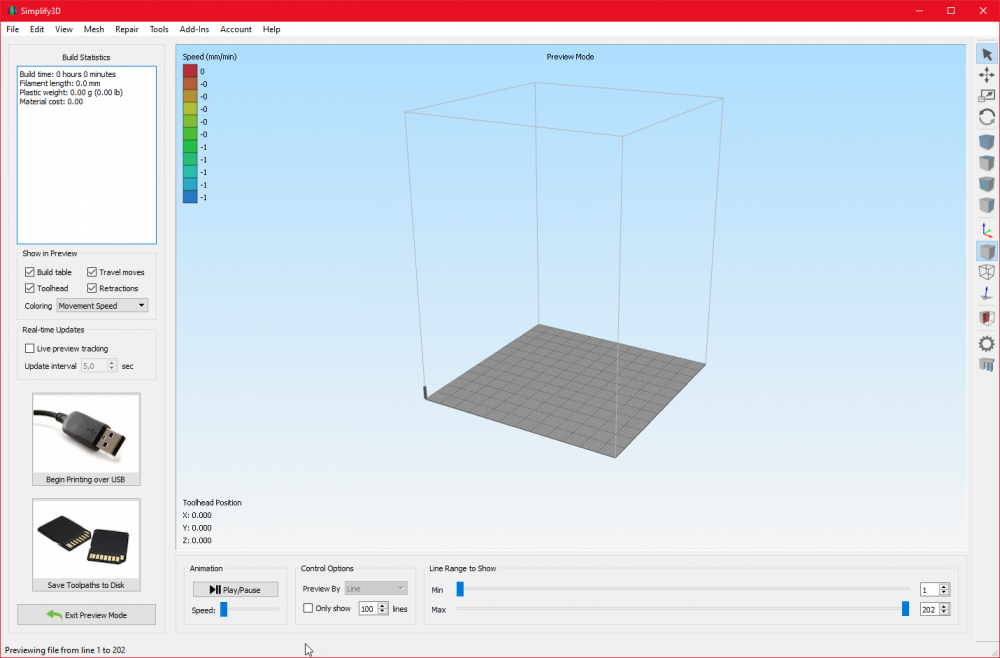Image resolution: width=1000 pixels, height=658 pixels.
Task: Select the scale models tool
Action: click(x=987, y=96)
